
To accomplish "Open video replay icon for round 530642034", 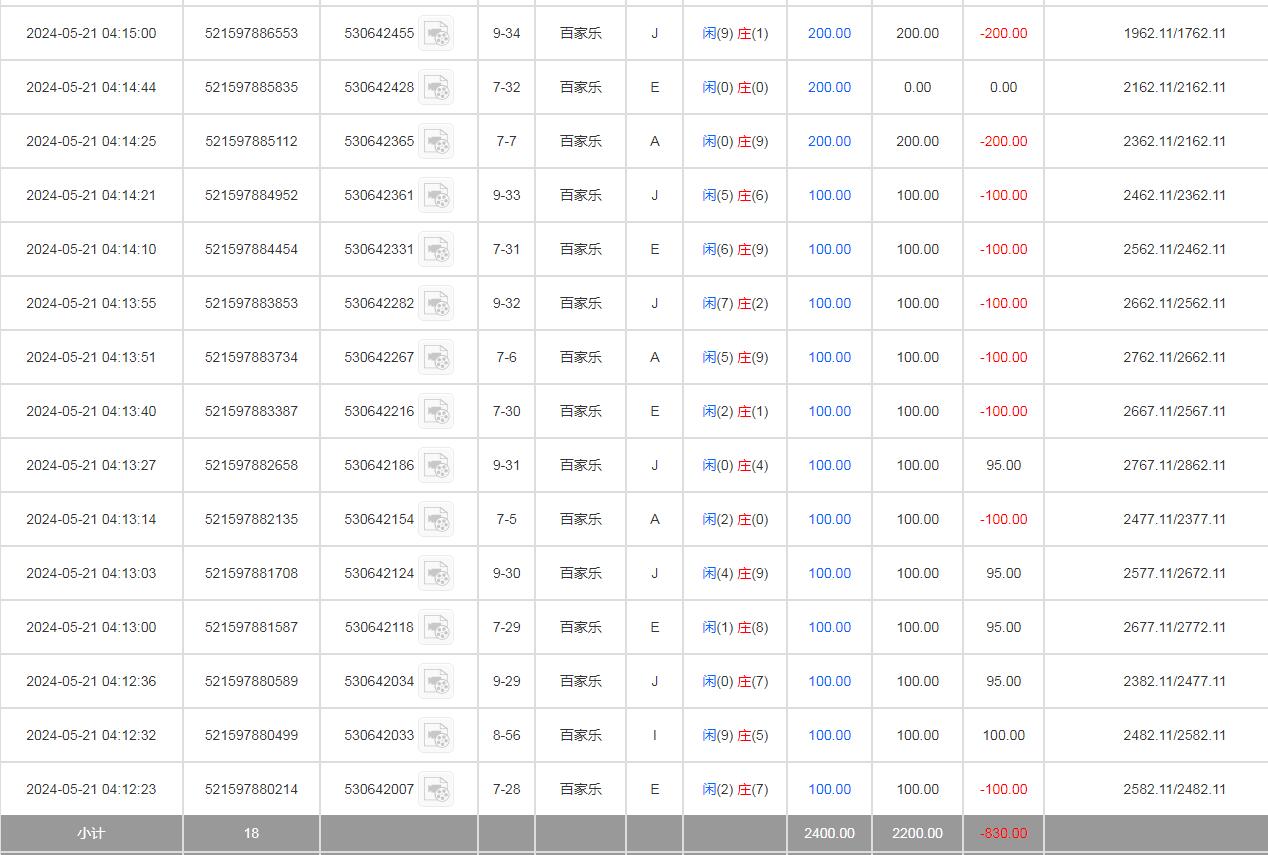I will tap(436, 681).
